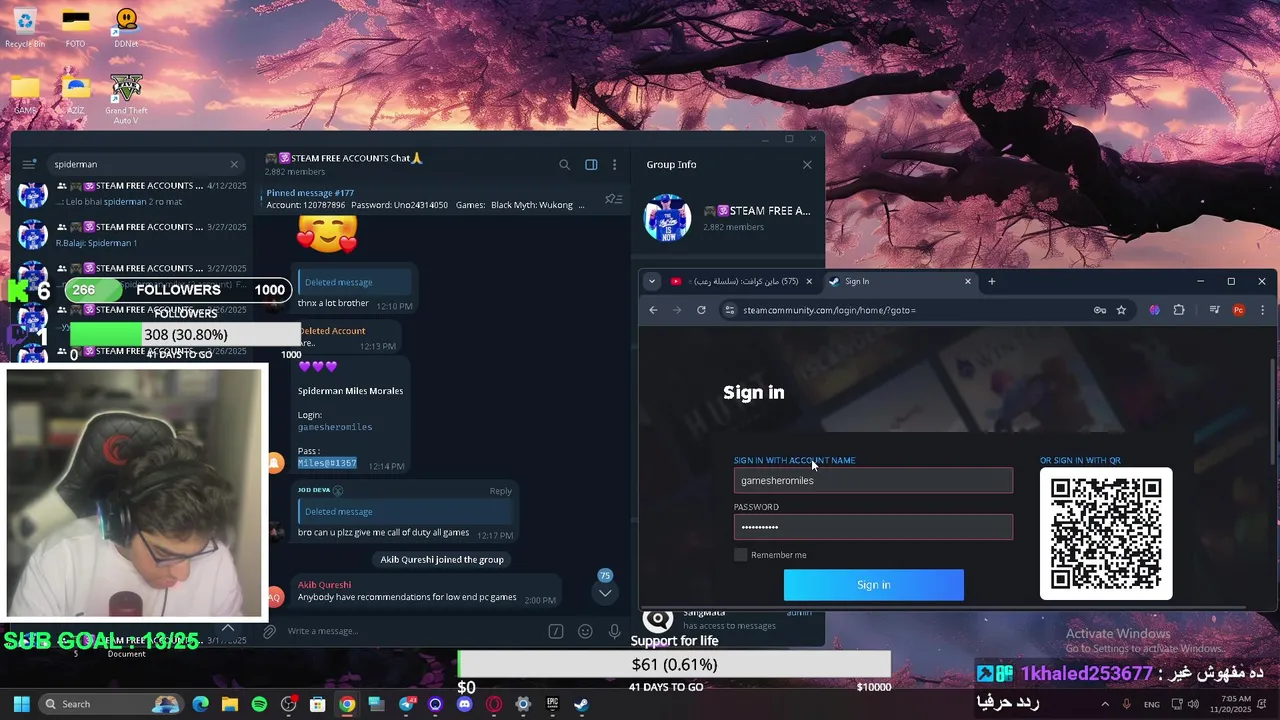Open Telegram chat three-dot options menu
The width and height of the screenshot is (1280, 720).
click(x=615, y=164)
